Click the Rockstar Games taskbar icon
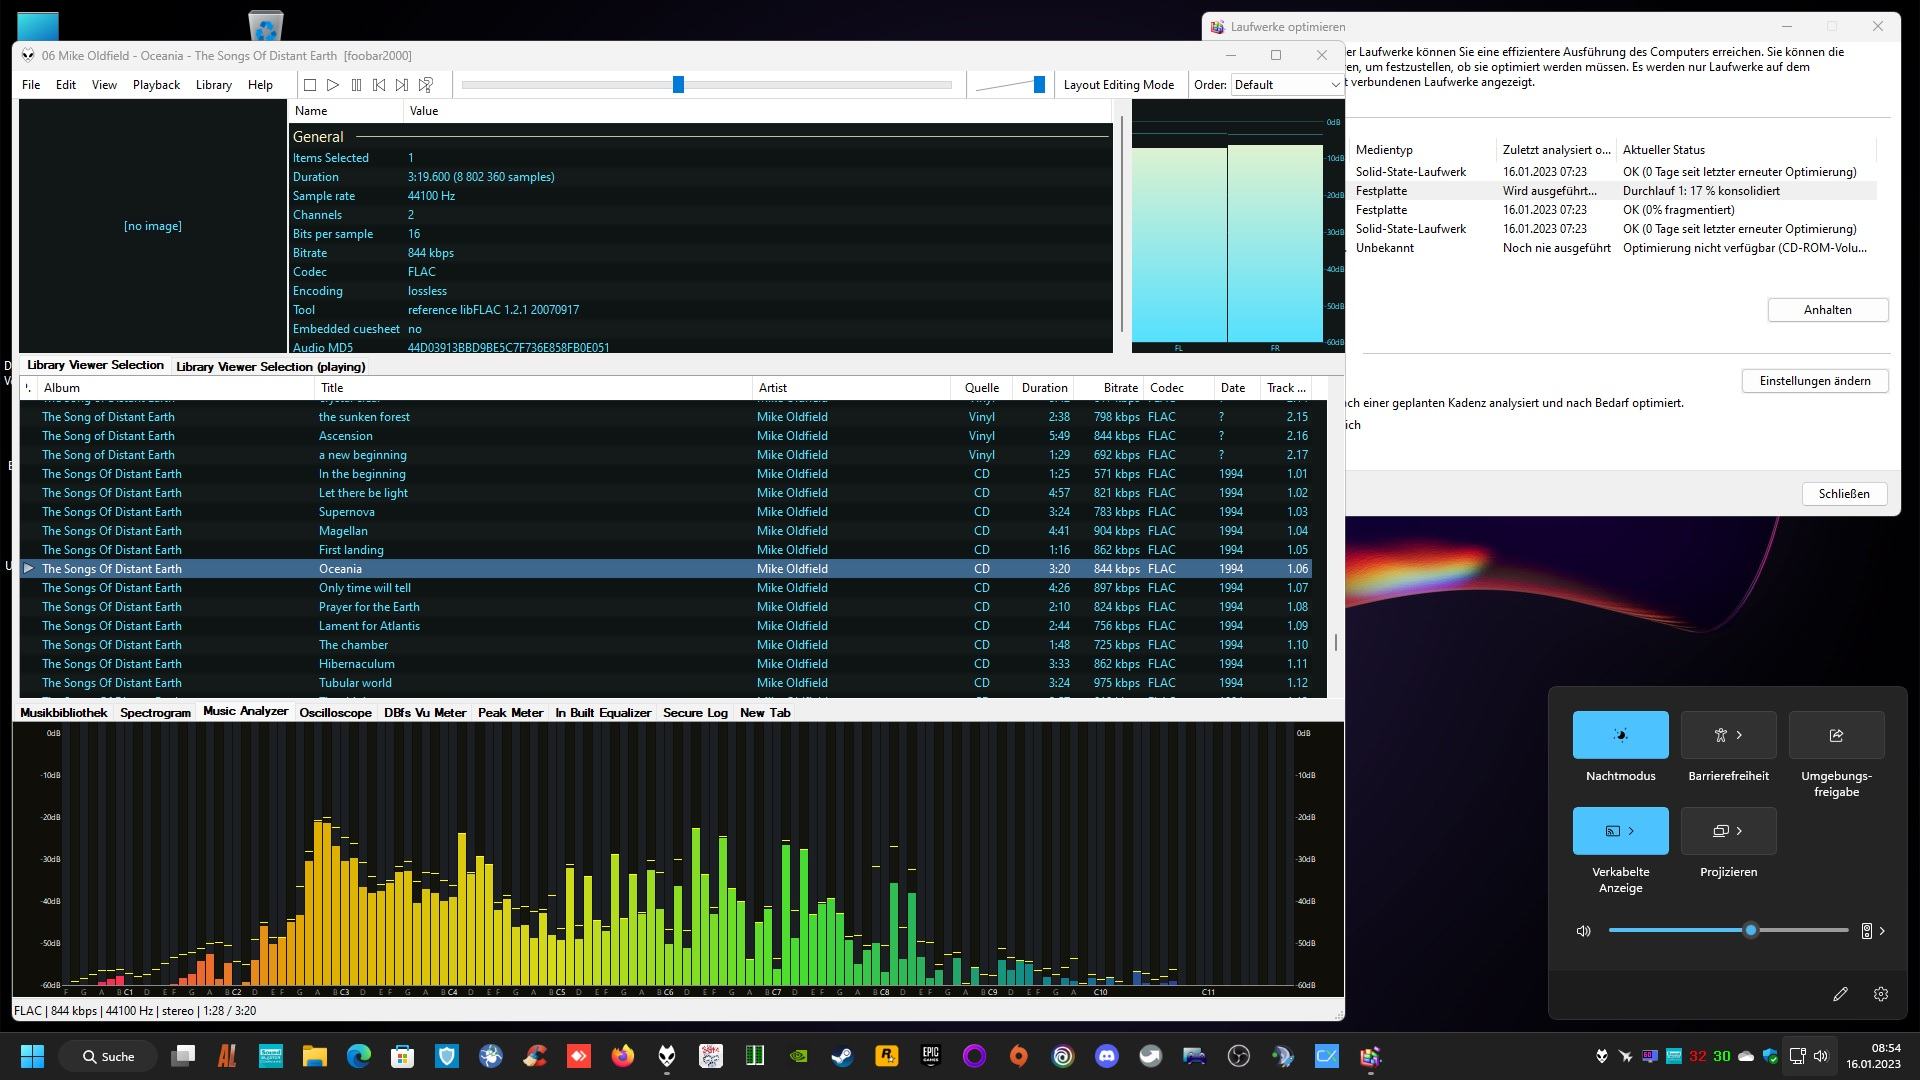1920x1080 pixels. 886,1056
